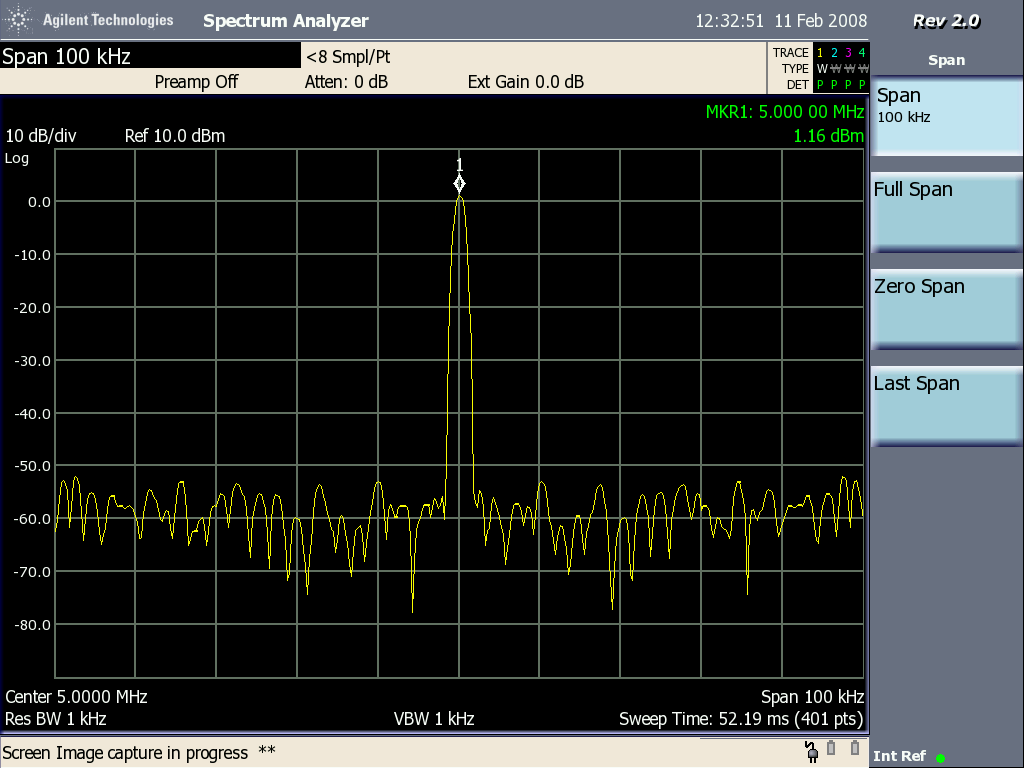The image size is (1024, 768).
Task: Click the '1.16 dBm' marker amplitude value
Action: click(x=828, y=136)
